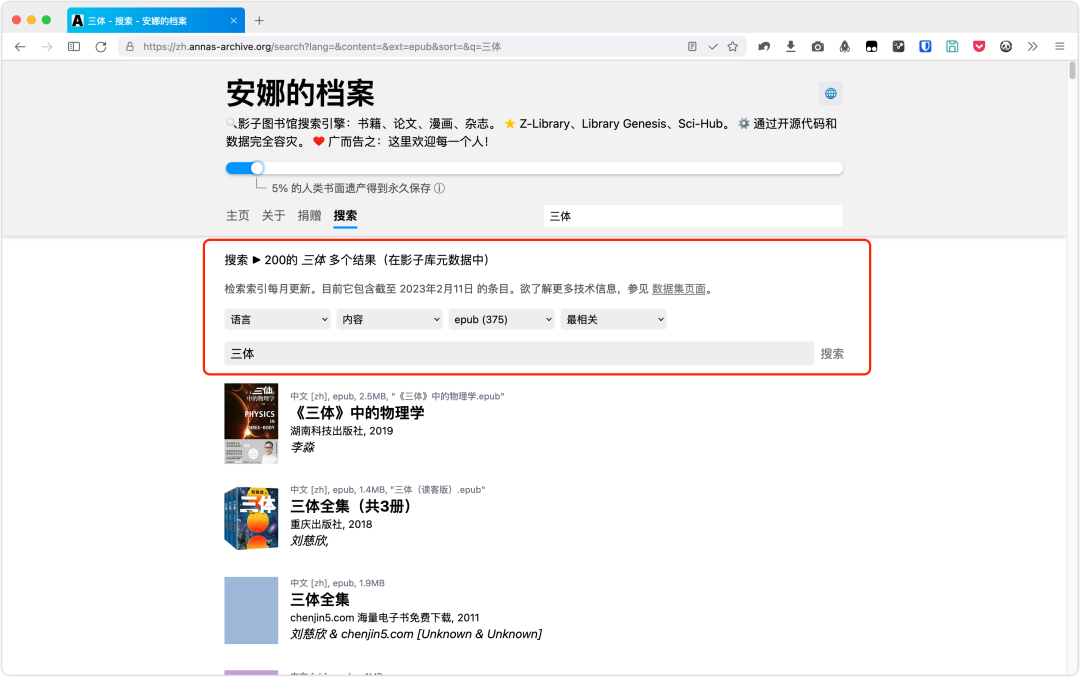Open the Tampermonkey extension icon

(x=871, y=47)
